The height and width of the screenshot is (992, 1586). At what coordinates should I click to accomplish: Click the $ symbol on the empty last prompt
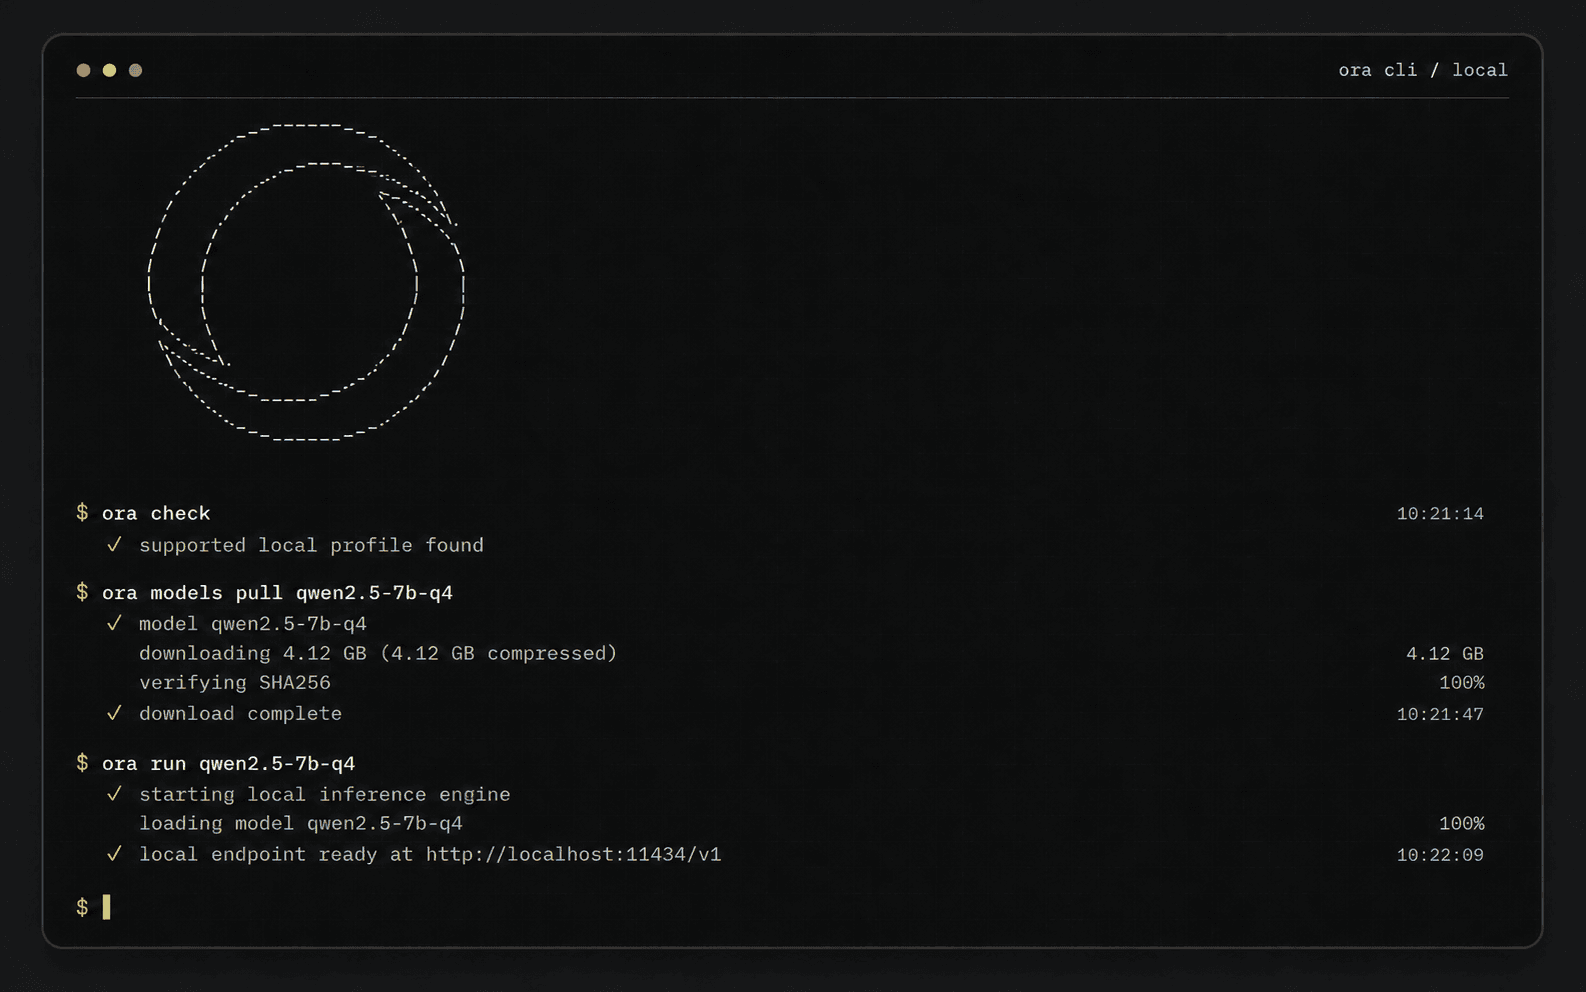(x=82, y=907)
